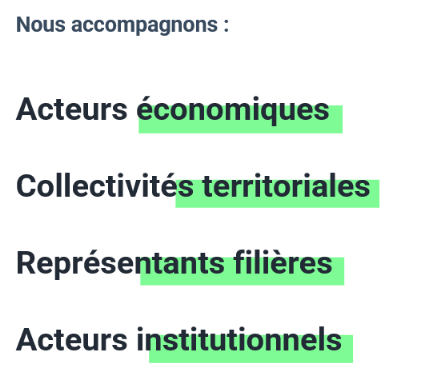
Task: Click the capital C of Collectivités
Action: (x=26, y=186)
